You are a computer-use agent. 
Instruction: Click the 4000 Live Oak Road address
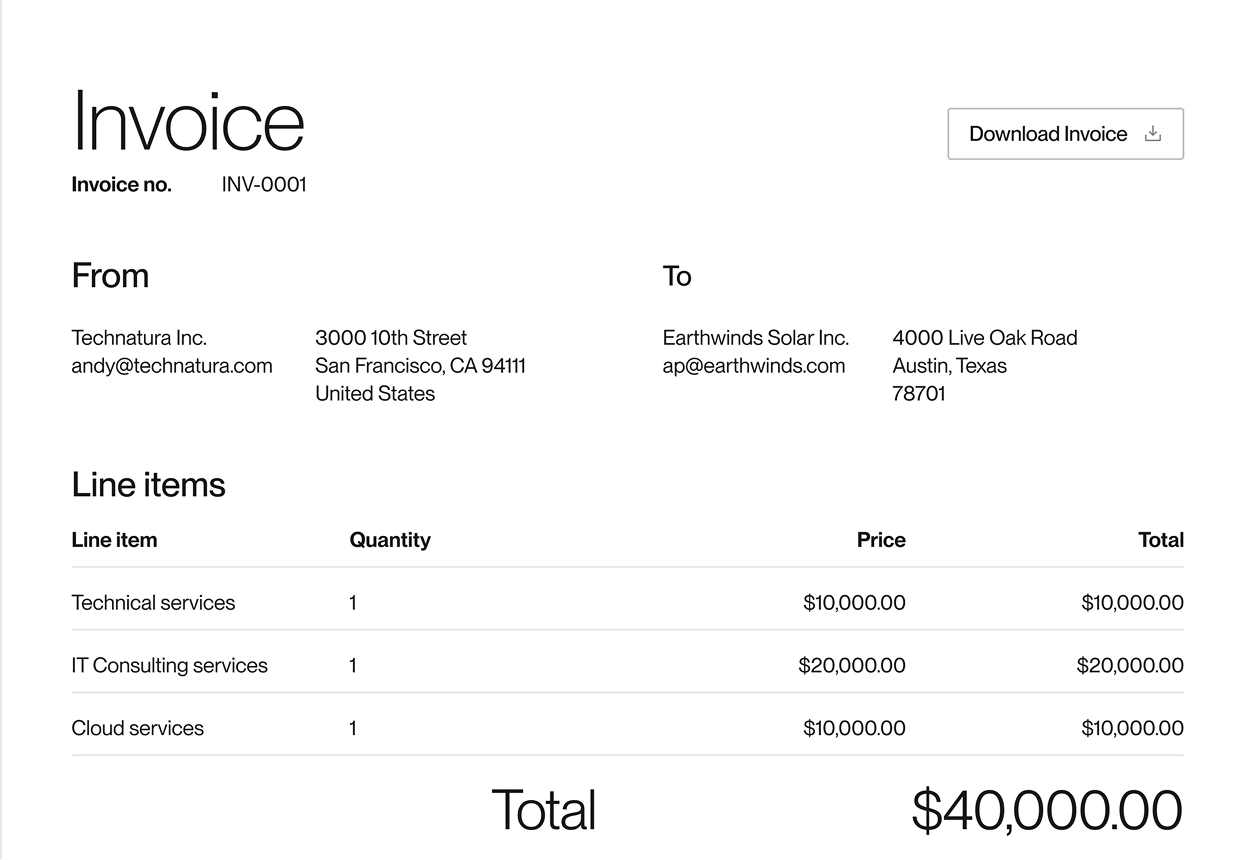tap(985, 338)
